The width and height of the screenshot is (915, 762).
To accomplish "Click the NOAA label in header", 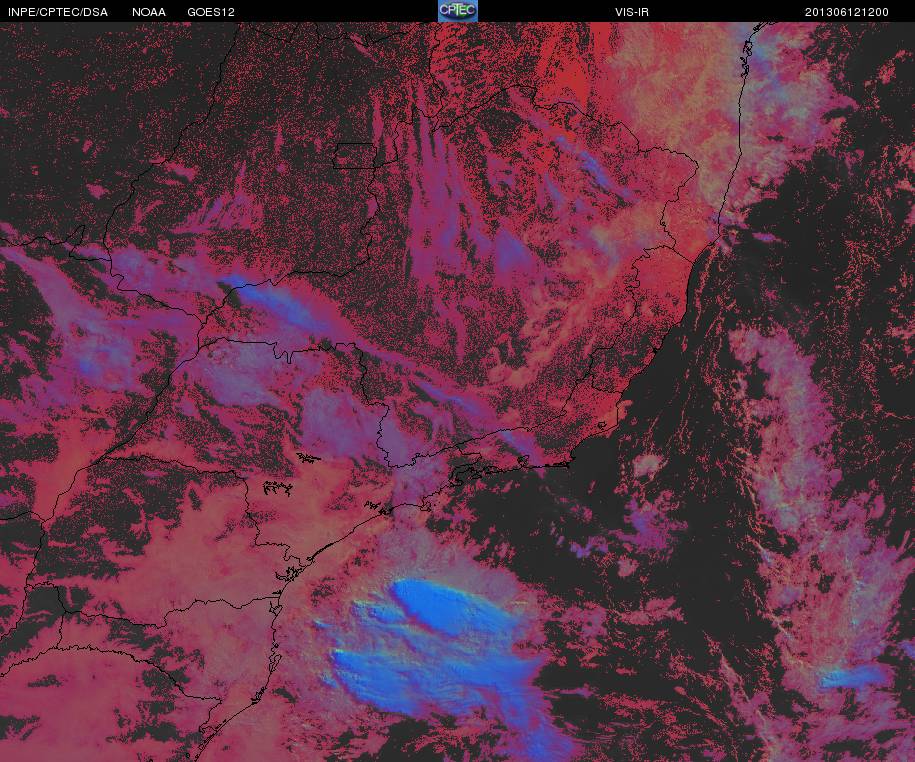I will [x=149, y=12].
